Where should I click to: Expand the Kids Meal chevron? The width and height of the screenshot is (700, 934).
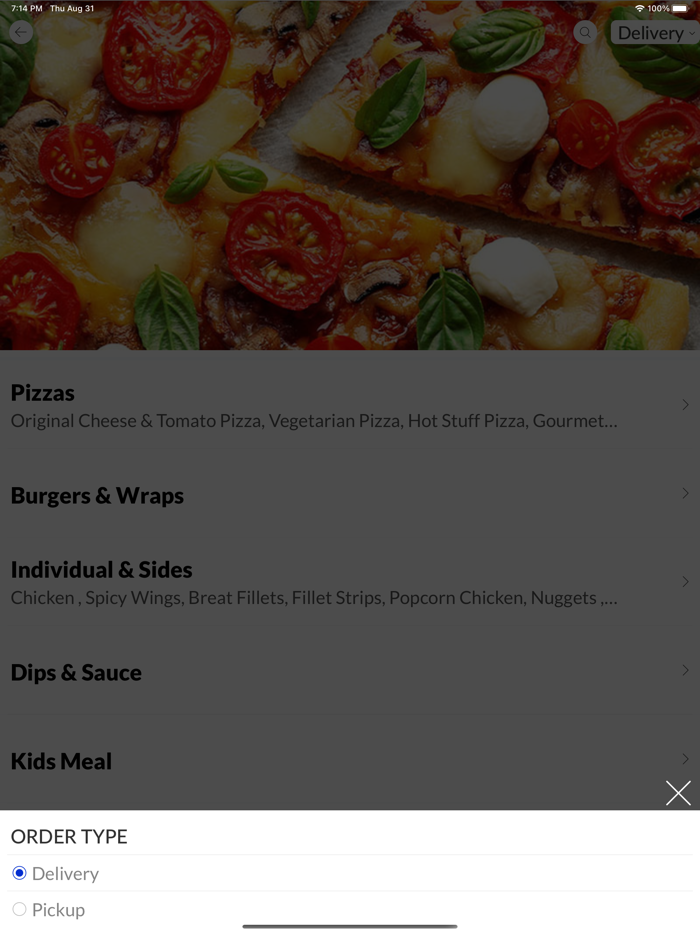point(685,760)
